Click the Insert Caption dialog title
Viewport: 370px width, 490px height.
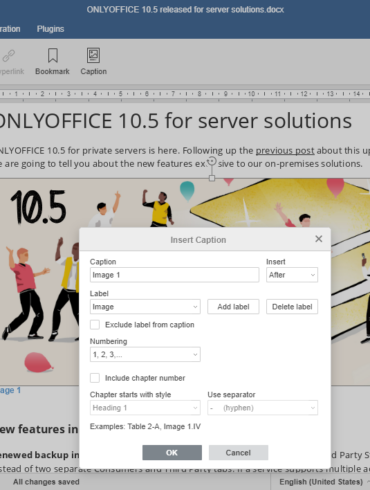(198, 240)
